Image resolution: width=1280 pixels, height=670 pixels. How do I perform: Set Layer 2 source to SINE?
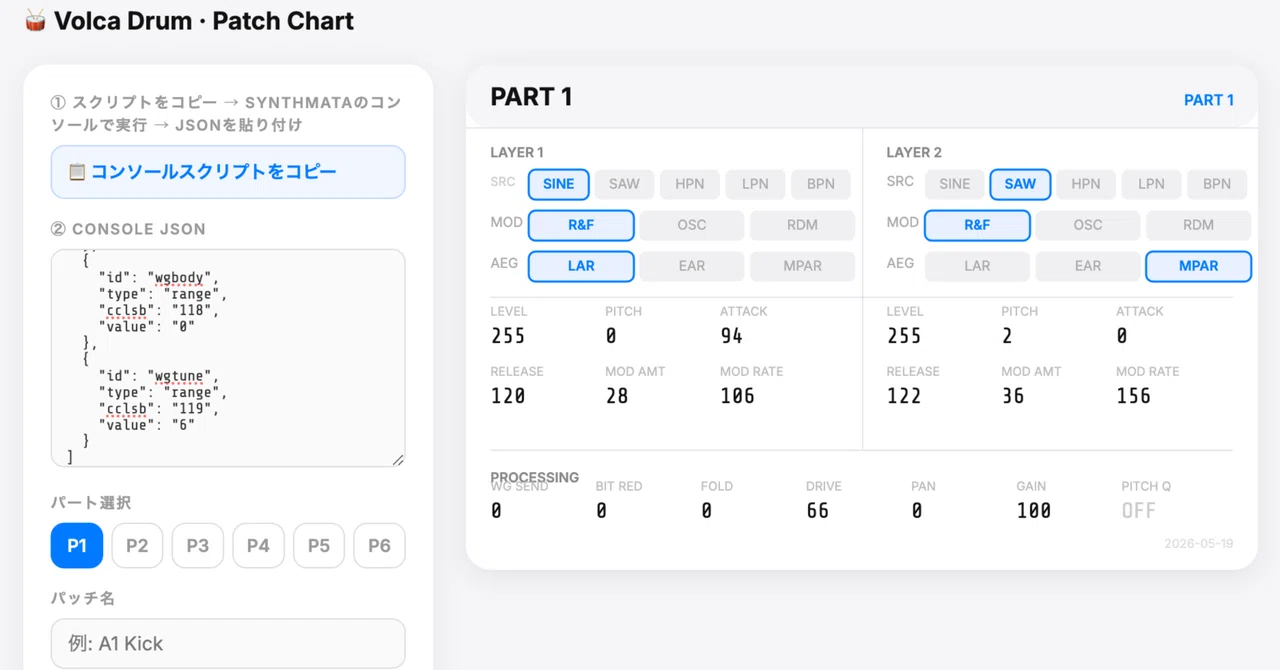point(955,184)
